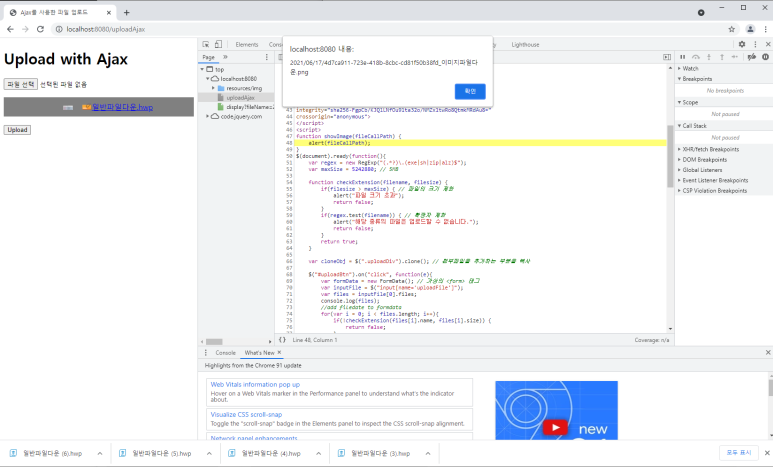Close the What's New tab

tap(279, 352)
